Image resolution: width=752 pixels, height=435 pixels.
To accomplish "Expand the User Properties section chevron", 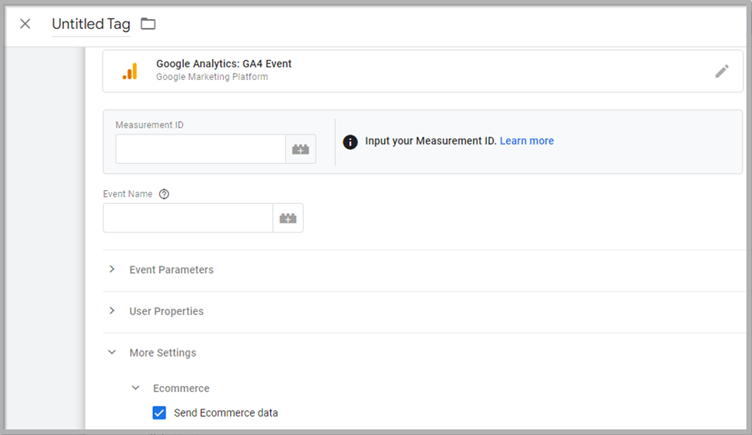I will [112, 311].
